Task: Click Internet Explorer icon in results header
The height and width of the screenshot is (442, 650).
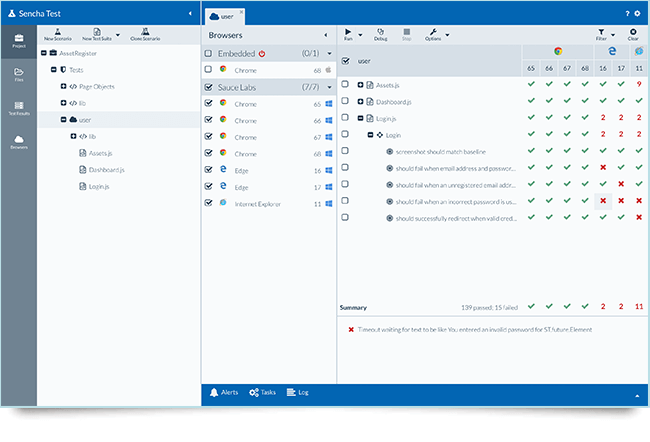Action: click(639, 51)
